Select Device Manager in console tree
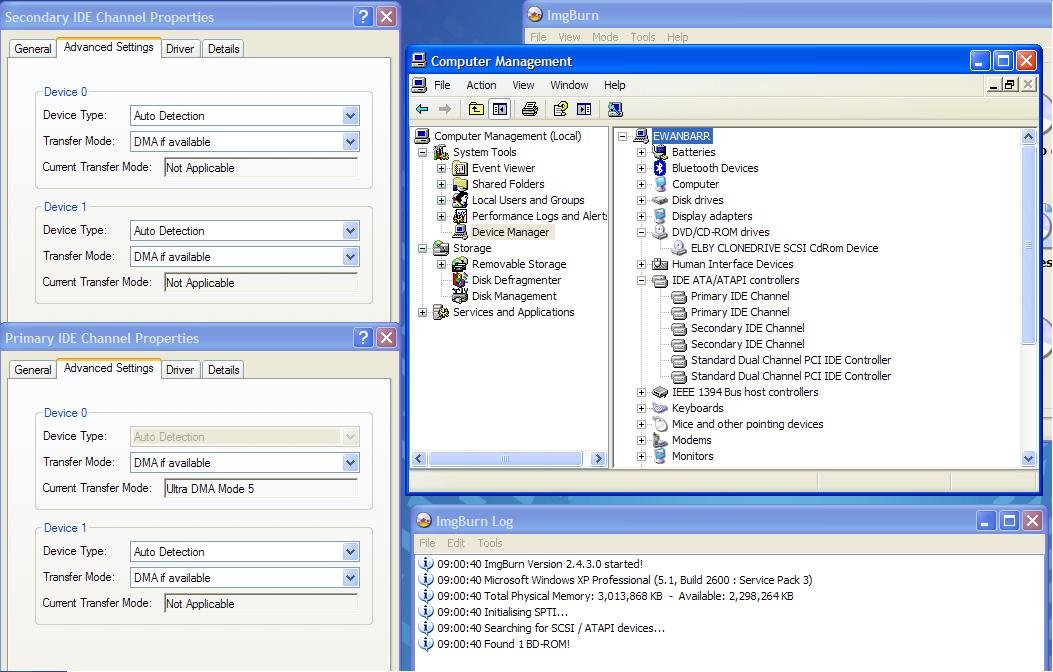1053x672 pixels. (510, 232)
